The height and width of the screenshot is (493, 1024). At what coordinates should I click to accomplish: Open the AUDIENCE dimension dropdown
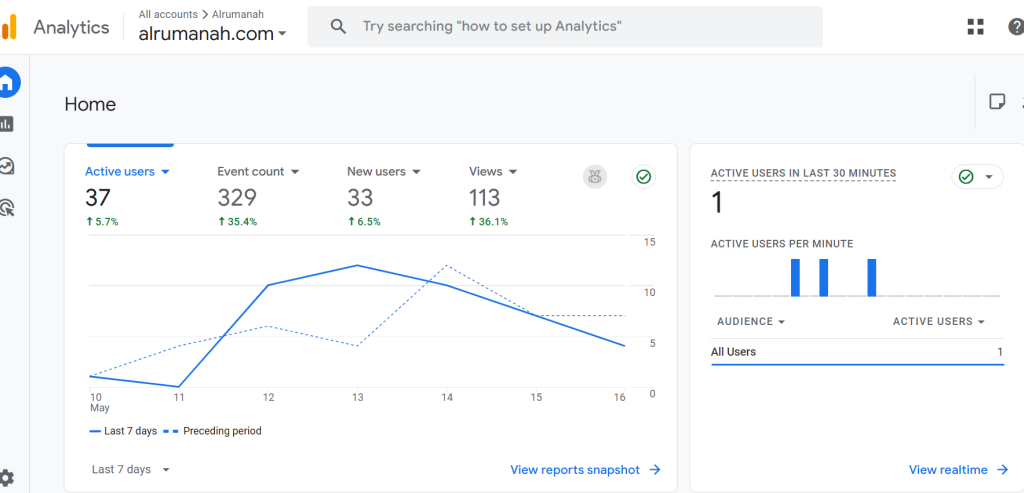point(751,321)
